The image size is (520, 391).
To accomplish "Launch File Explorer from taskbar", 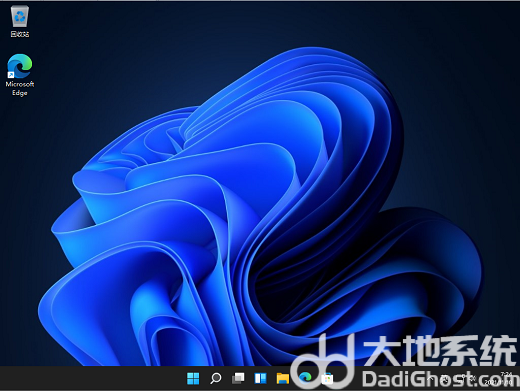I will (283, 378).
